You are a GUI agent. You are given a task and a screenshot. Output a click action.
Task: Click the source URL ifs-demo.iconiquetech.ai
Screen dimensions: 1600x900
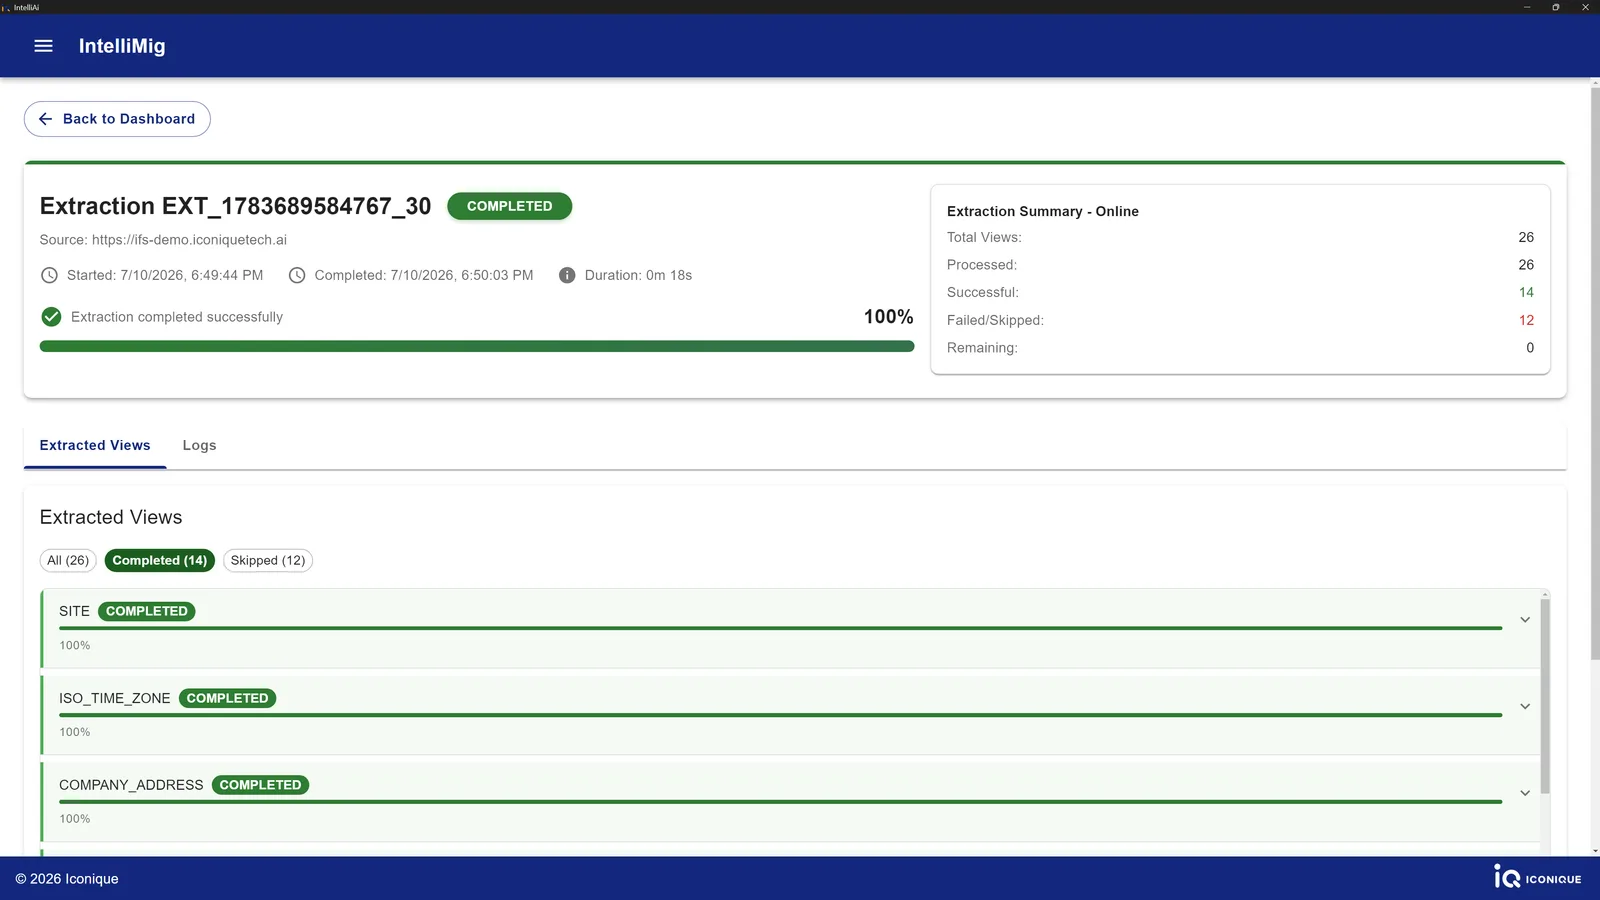(x=189, y=240)
